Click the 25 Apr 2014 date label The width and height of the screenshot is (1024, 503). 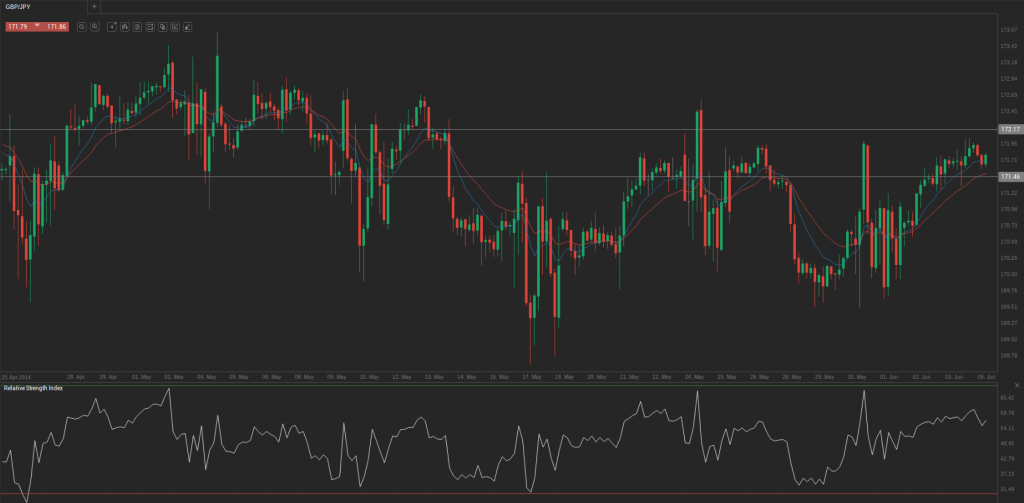16,377
